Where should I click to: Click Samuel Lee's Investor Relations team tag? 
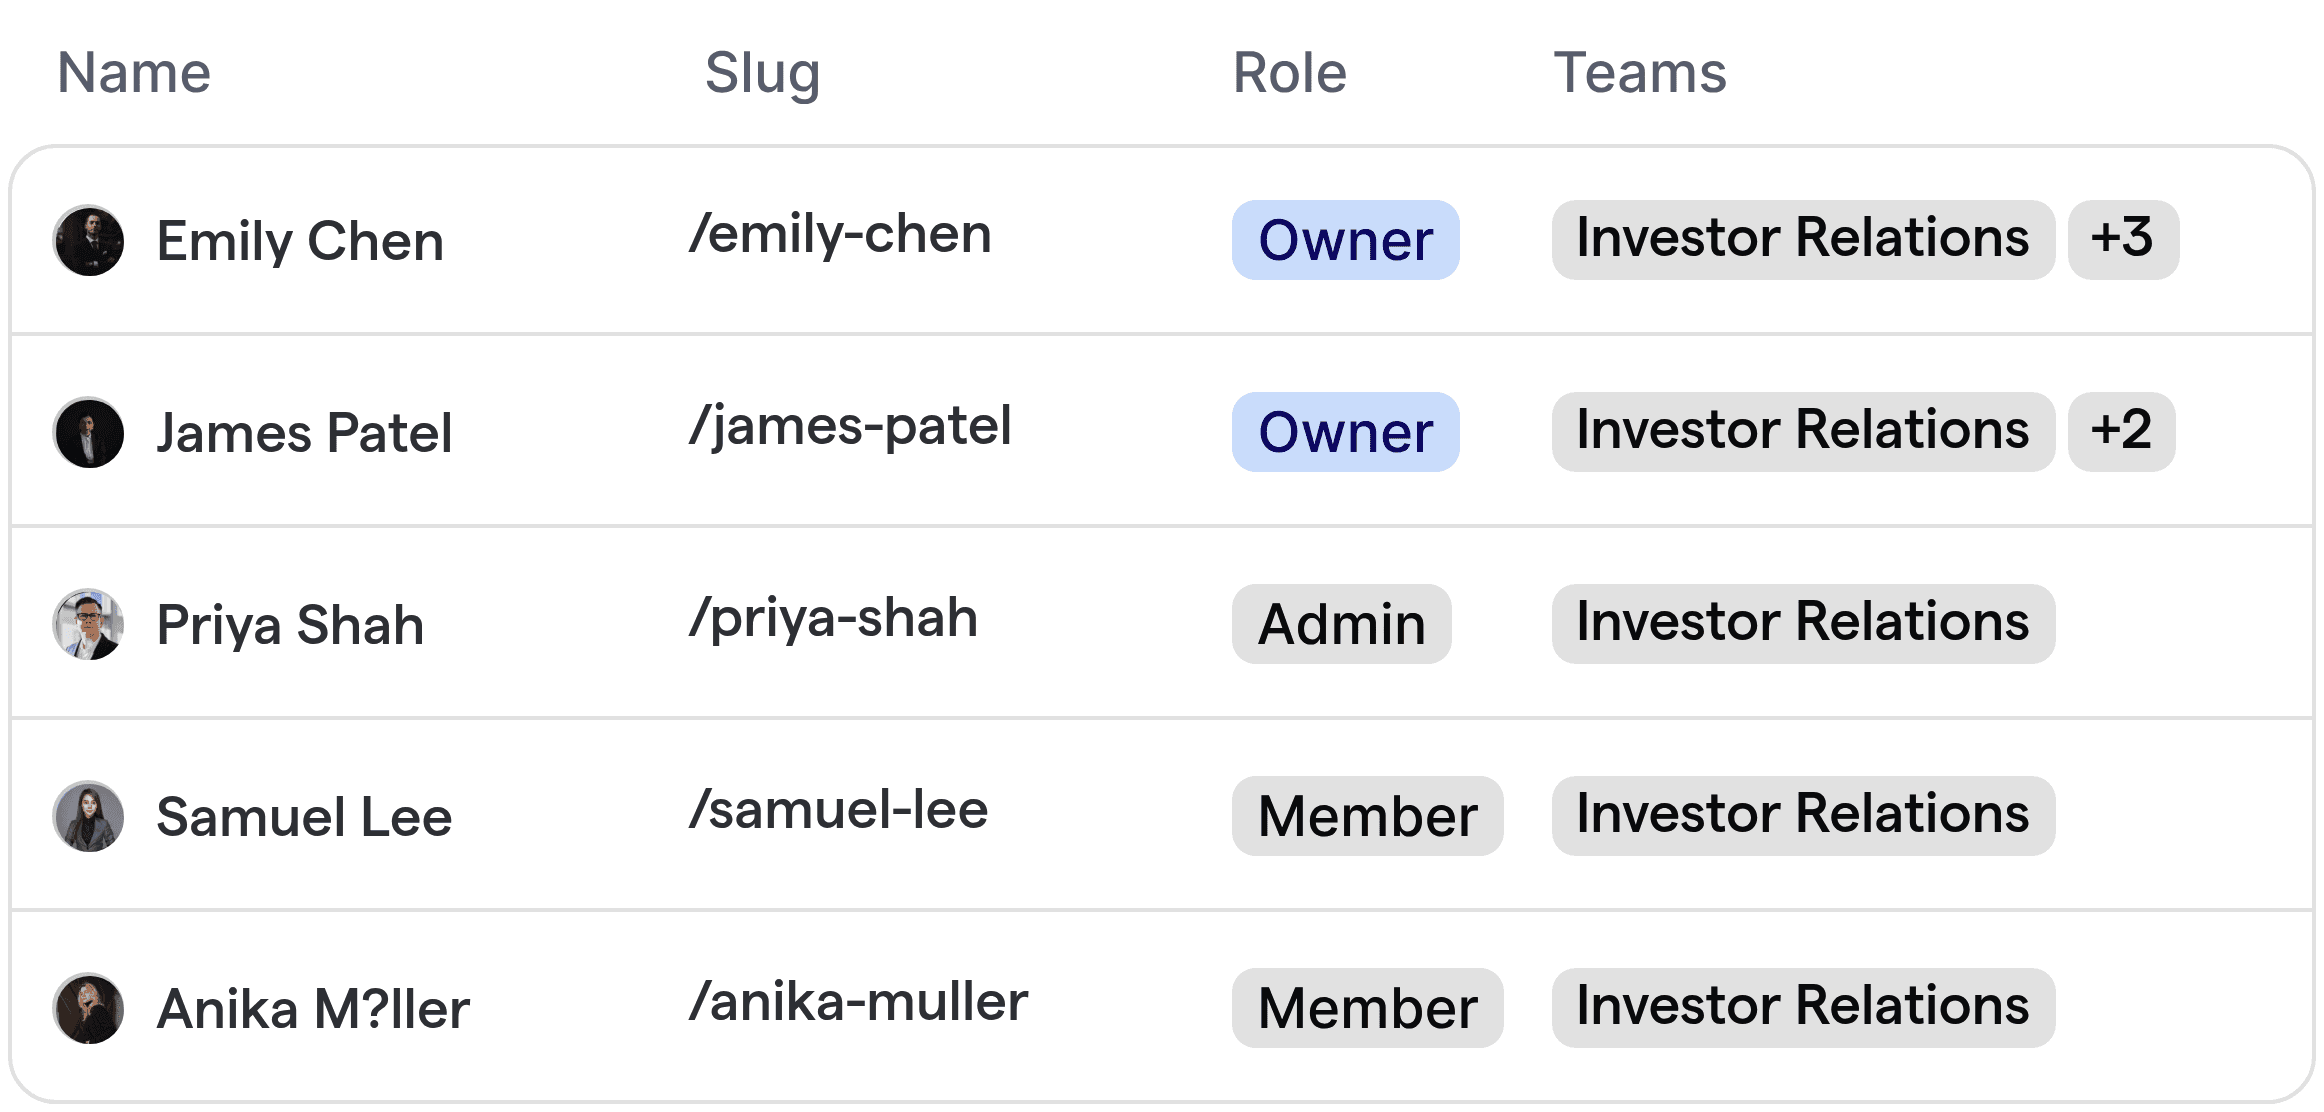(1803, 816)
